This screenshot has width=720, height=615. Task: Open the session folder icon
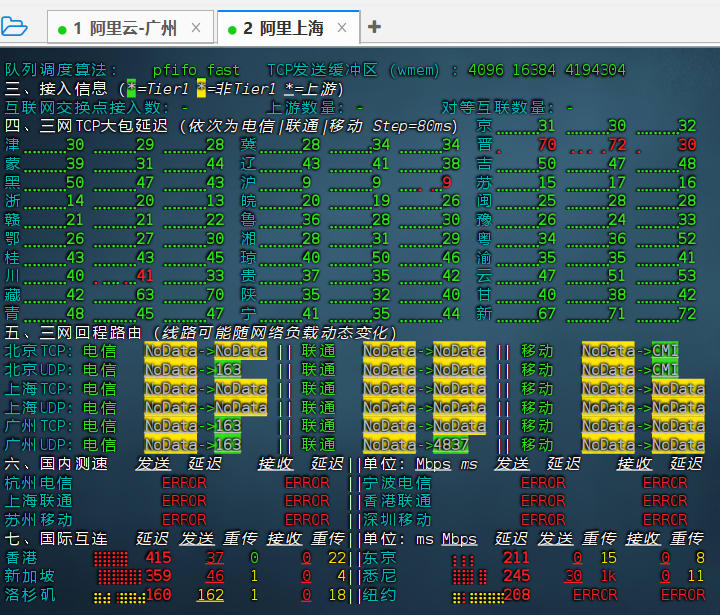[14, 27]
